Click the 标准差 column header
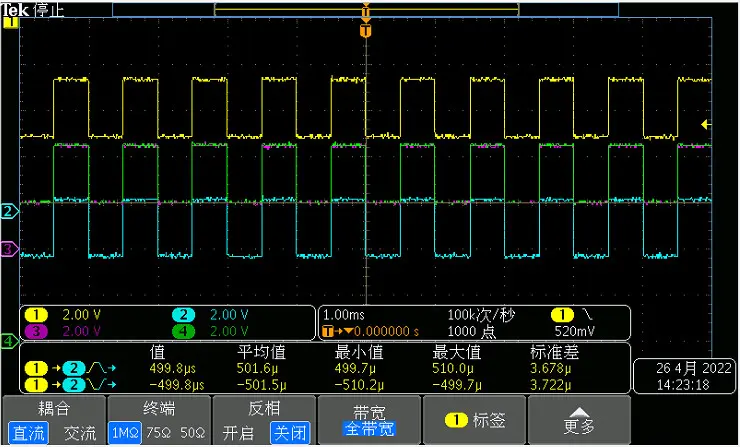The width and height of the screenshot is (740, 447). coord(555,352)
